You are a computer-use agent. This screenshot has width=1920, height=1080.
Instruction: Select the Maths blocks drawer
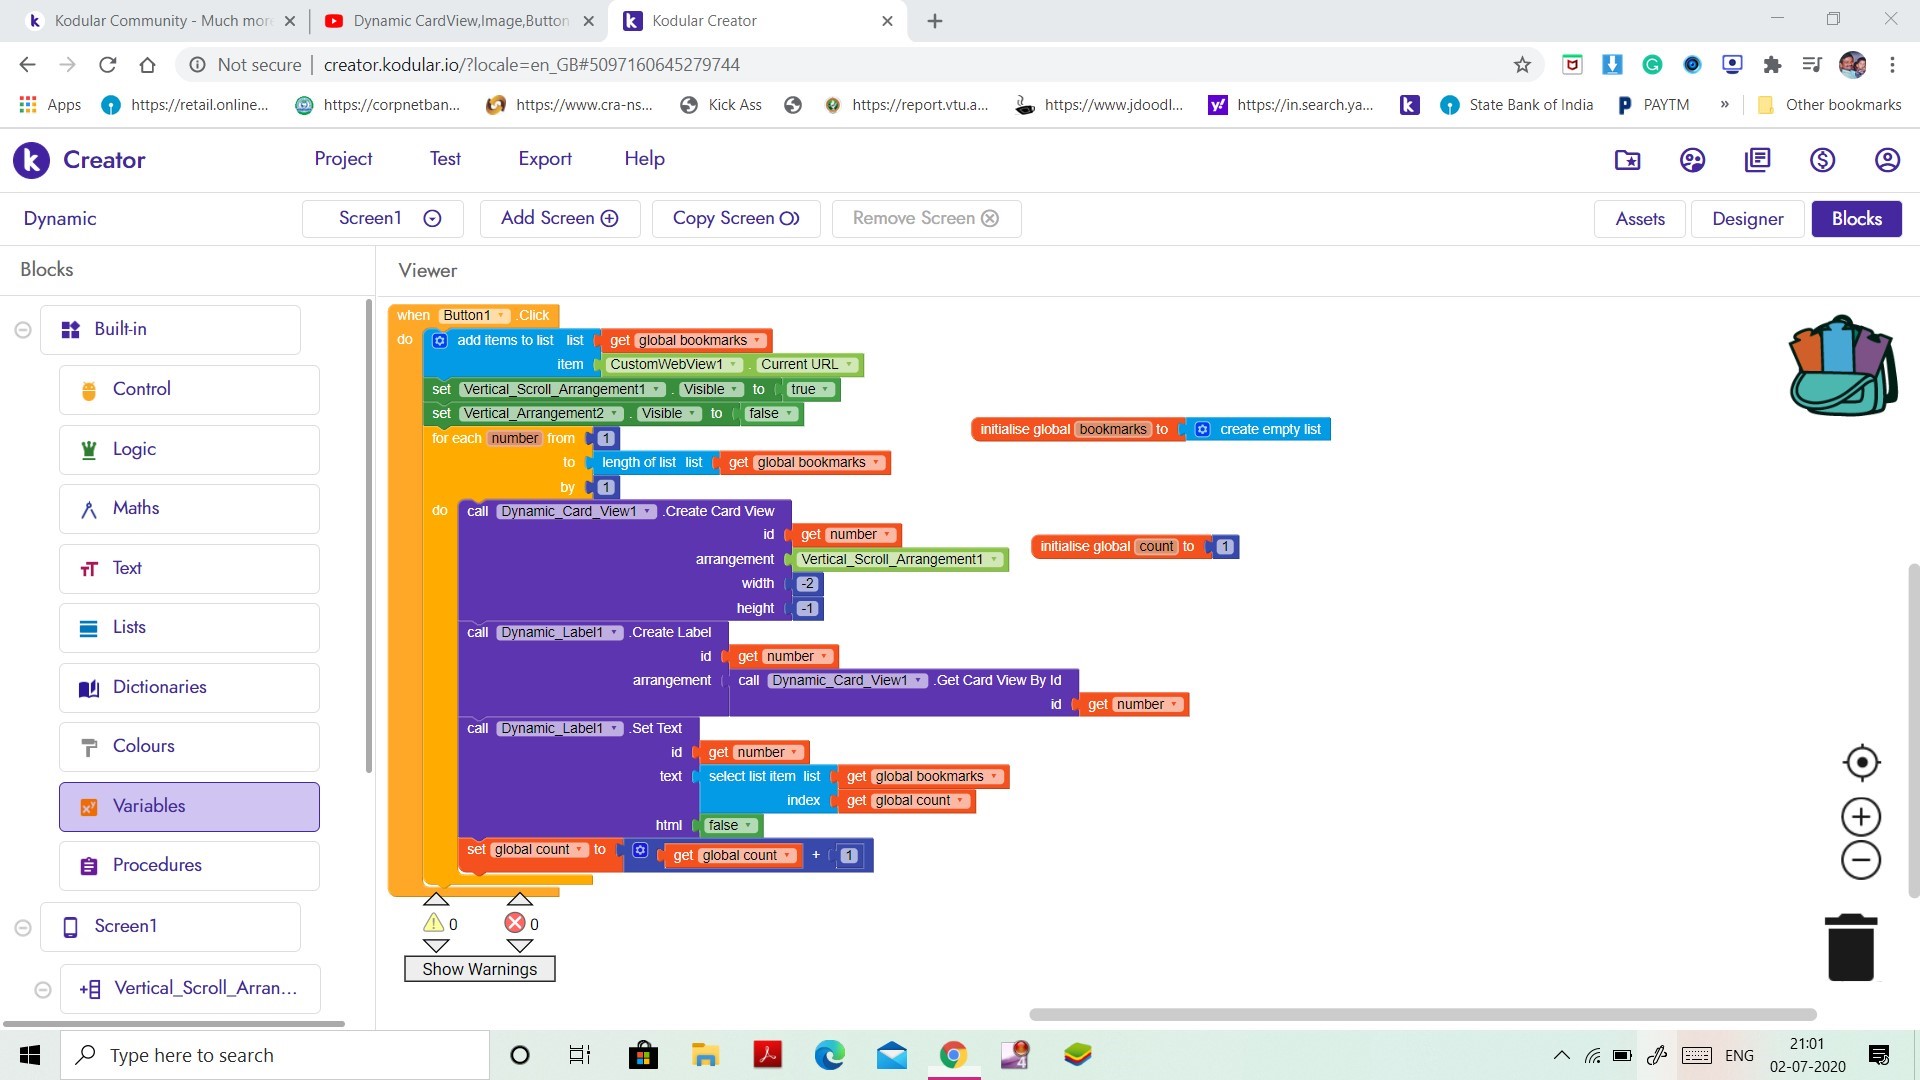[x=189, y=509]
